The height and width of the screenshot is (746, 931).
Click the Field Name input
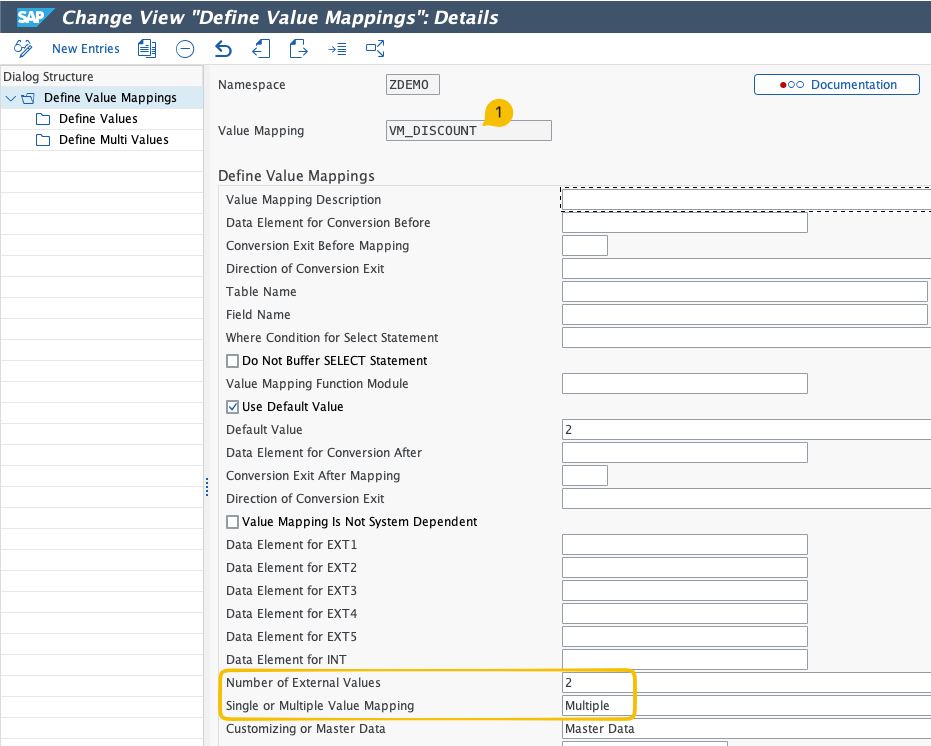(745, 315)
